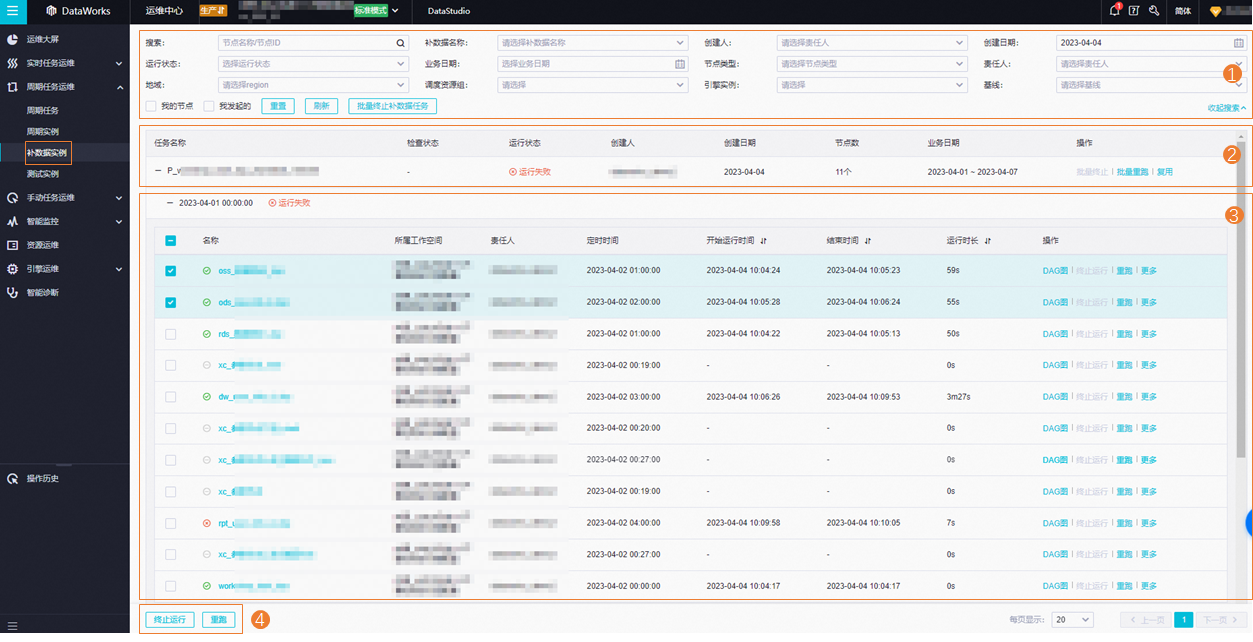Expand the 实时任务运维 sidebar section
The width and height of the screenshot is (1253, 642).
(x=65, y=63)
